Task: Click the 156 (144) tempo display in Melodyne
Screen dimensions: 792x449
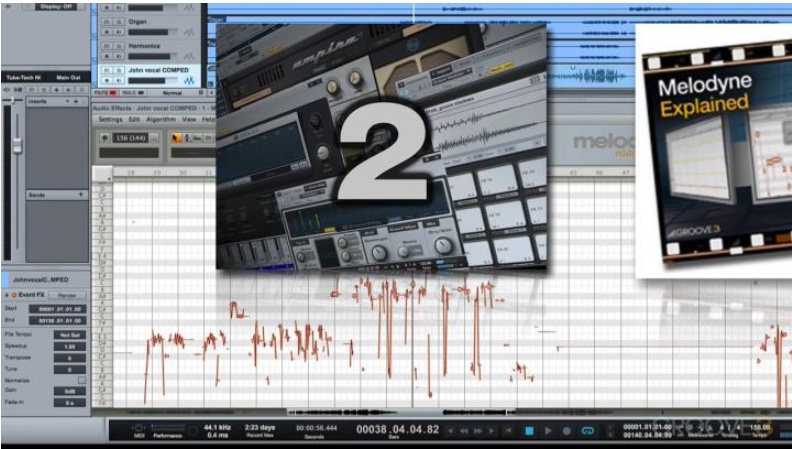Action: [130, 138]
